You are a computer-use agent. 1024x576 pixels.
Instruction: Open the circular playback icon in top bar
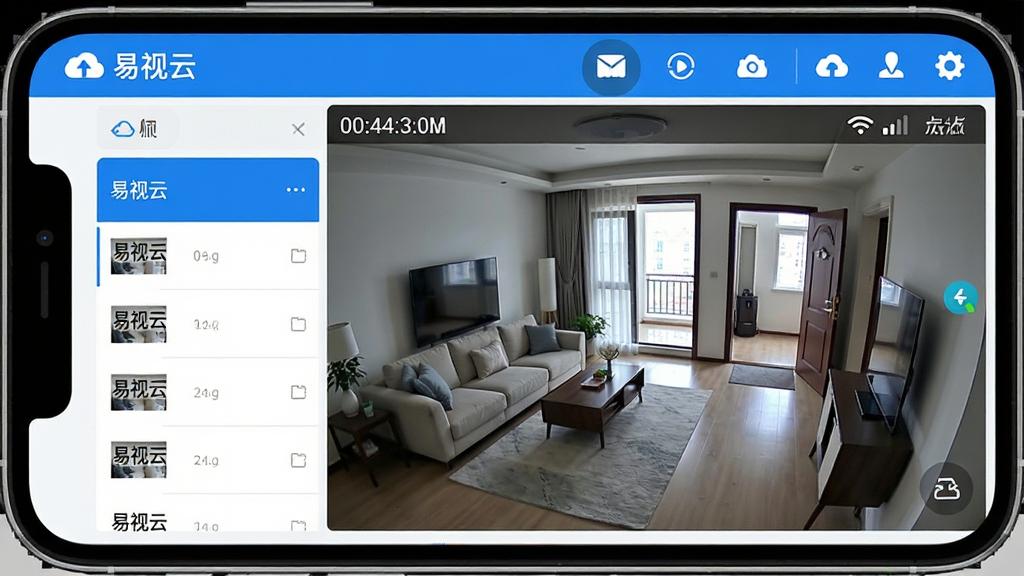pyautogui.click(x=680, y=67)
